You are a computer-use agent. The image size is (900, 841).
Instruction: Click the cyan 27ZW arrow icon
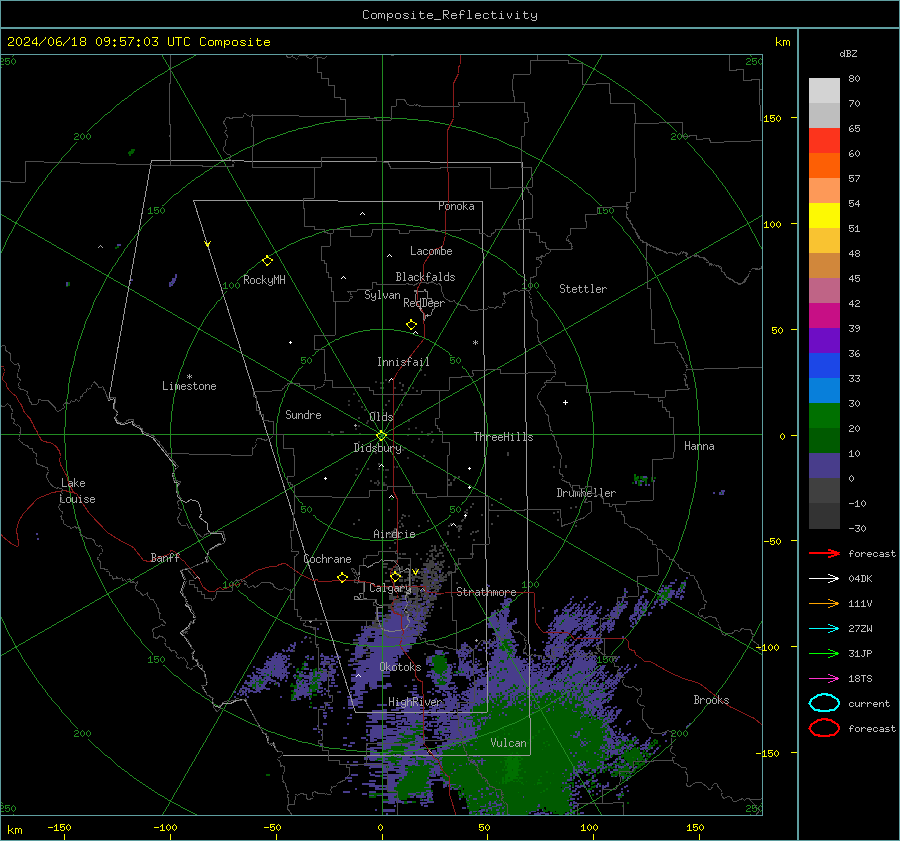coord(824,629)
